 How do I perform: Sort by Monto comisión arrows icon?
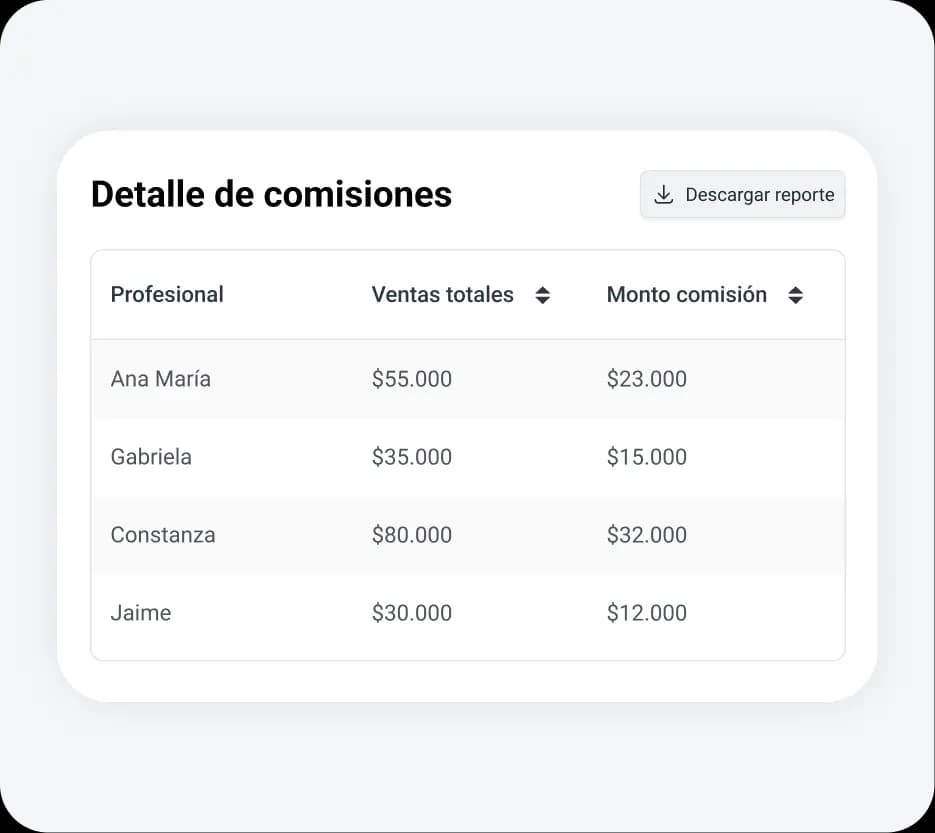click(796, 295)
